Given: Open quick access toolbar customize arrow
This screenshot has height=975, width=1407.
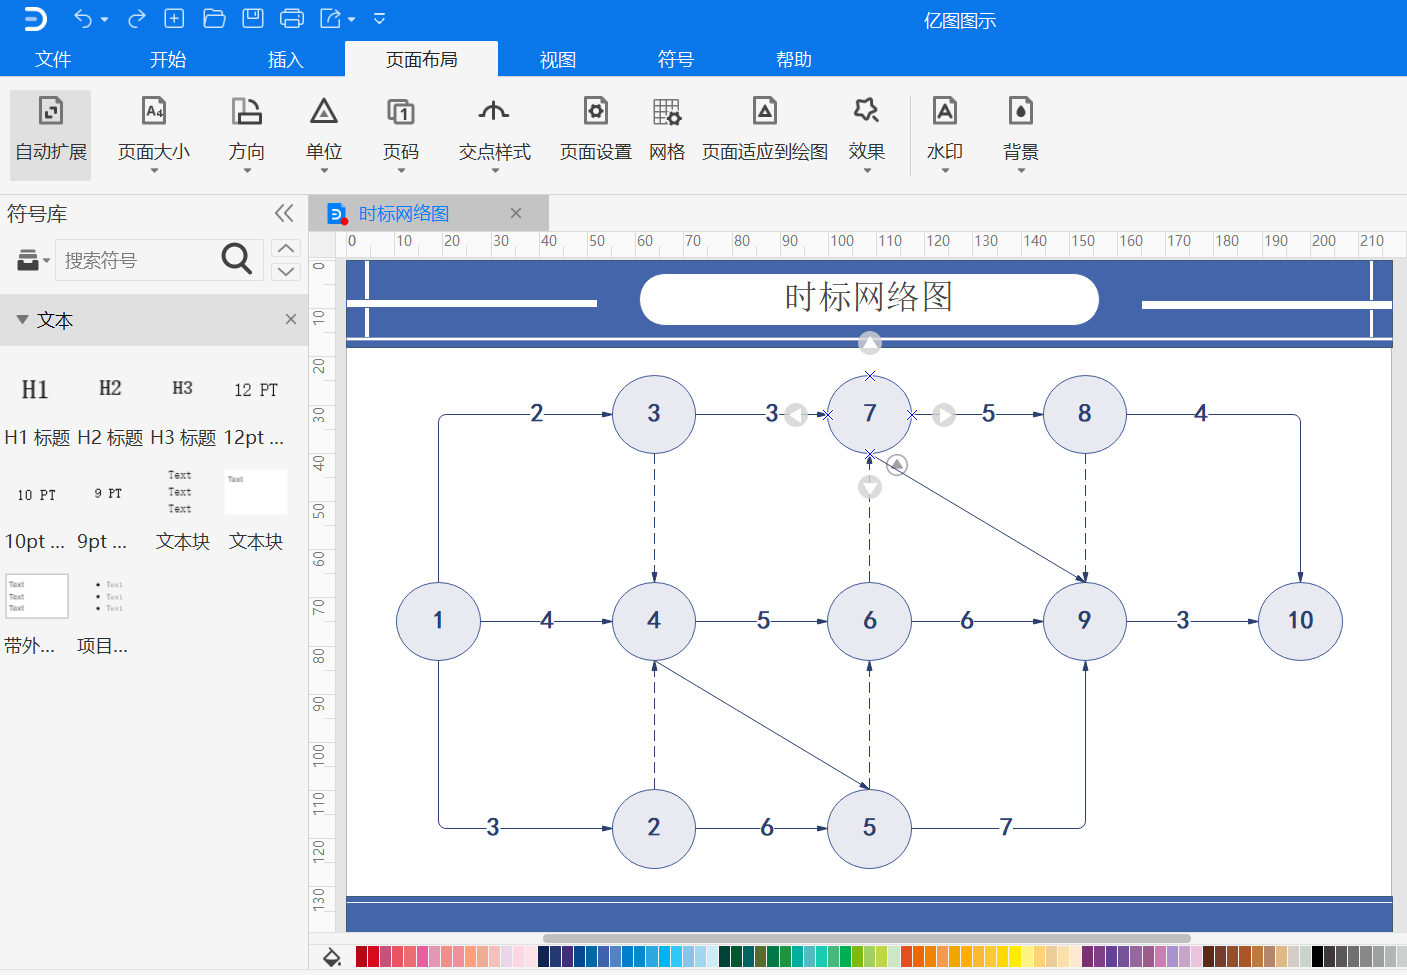Looking at the screenshot, I should point(379,18).
